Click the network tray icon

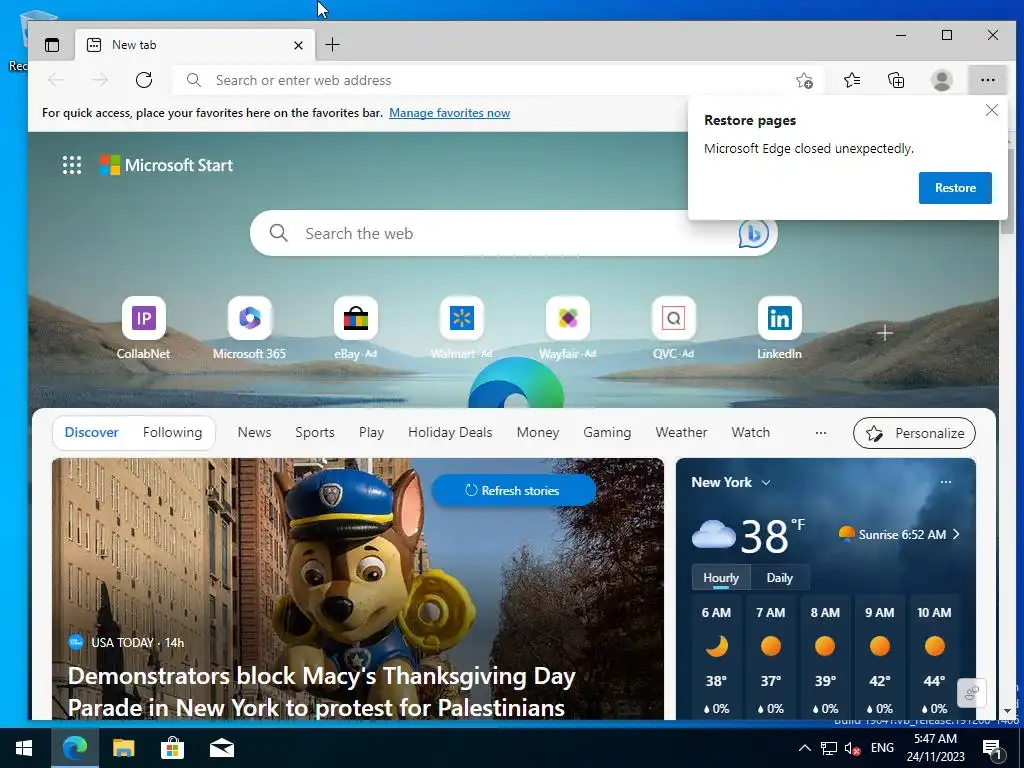(x=829, y=748)
